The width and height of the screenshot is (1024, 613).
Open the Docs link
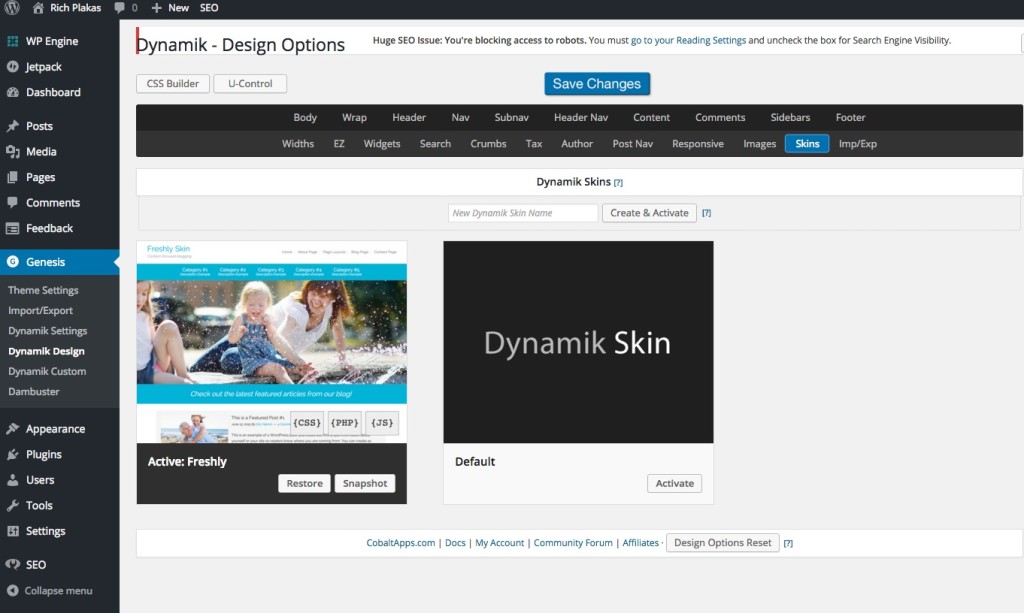(x=455, y=542)
